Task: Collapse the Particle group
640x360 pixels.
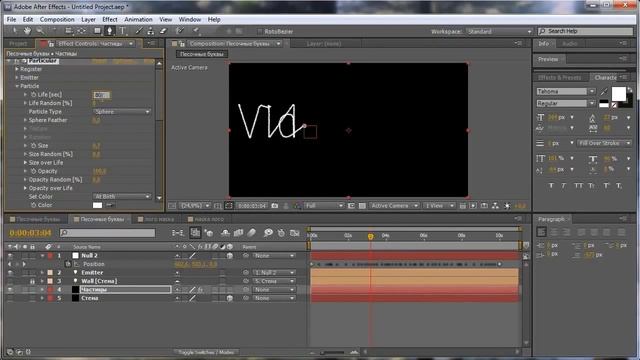Action: pyautogui.click(x=17, y=86)
